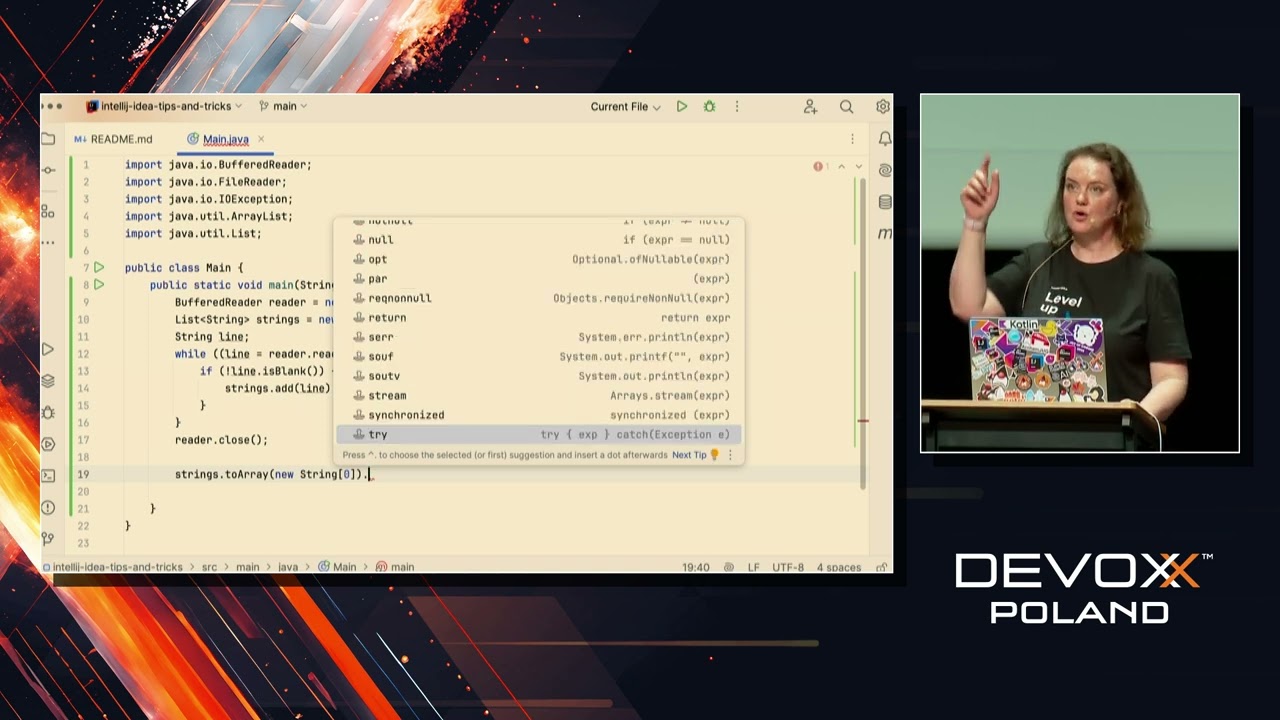Jump to next highlighted error arrow
This screenshot has width=1280, height=720.
tap(858, 166)
